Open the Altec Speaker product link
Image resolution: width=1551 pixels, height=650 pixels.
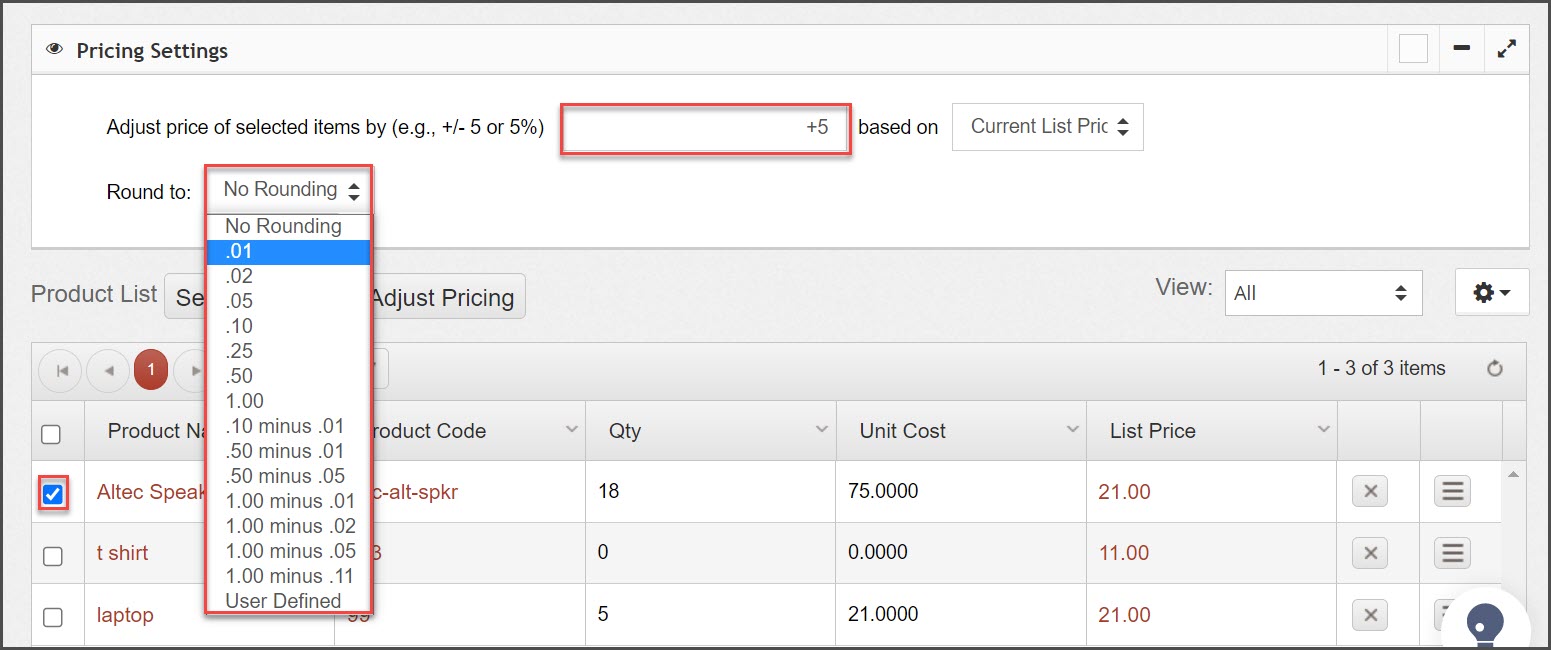pyautogui.click(x=151, y=491)
